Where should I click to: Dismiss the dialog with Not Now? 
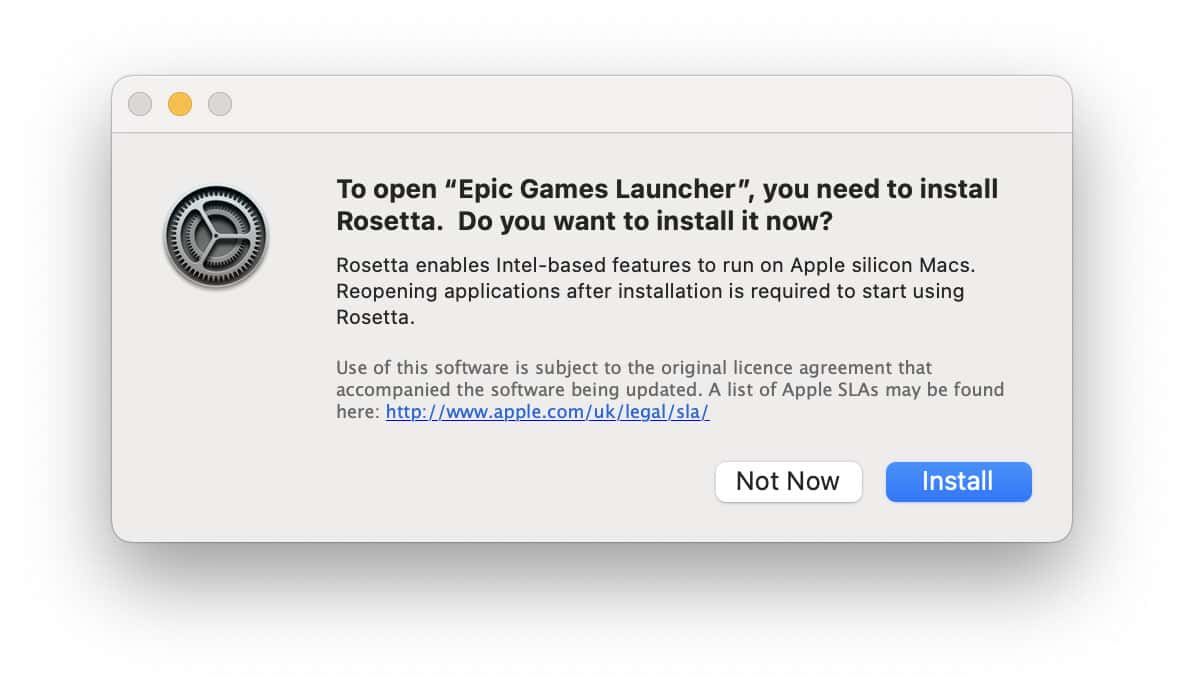coord(788,482)
